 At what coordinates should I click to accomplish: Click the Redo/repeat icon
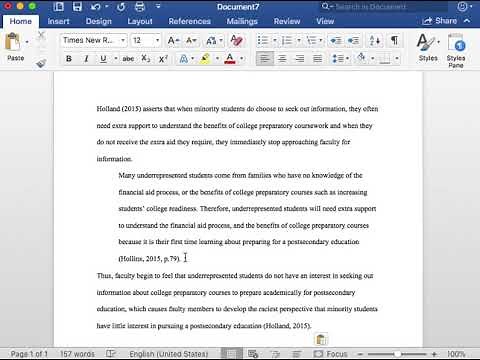point(121,7)
